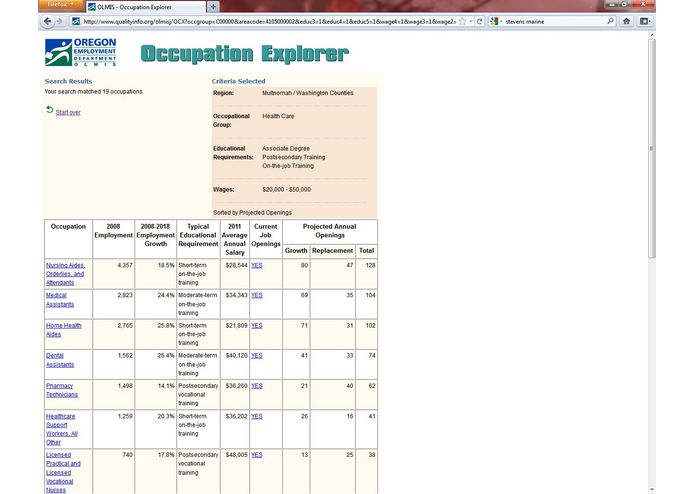Open the Home Health Aides occupation link
695x494 pixels.
click(x=63, y=330)
